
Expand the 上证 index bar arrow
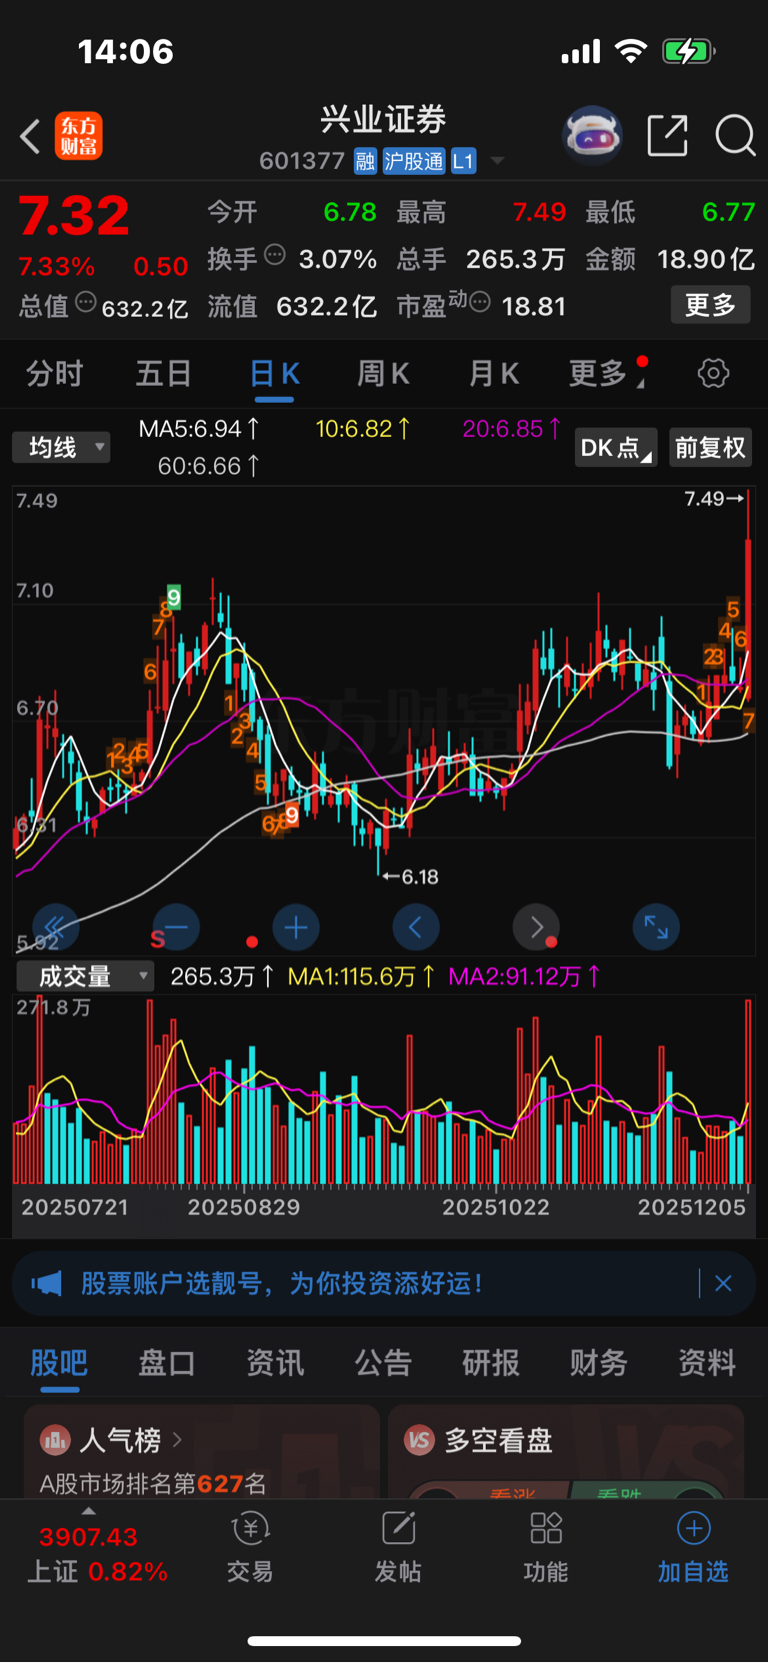[x=88, y=1511]
